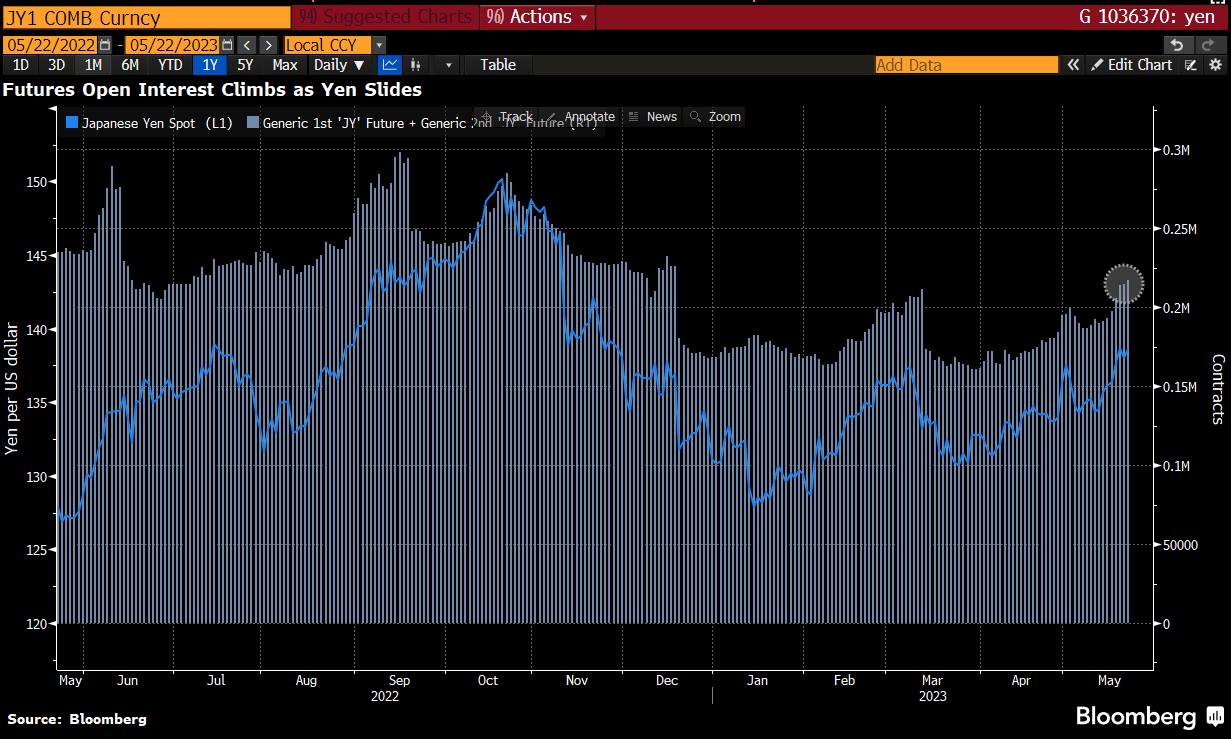Open the Annotate drawing tool
The width and height of the screenshot is (1231, 739).
tap(582, 117)
